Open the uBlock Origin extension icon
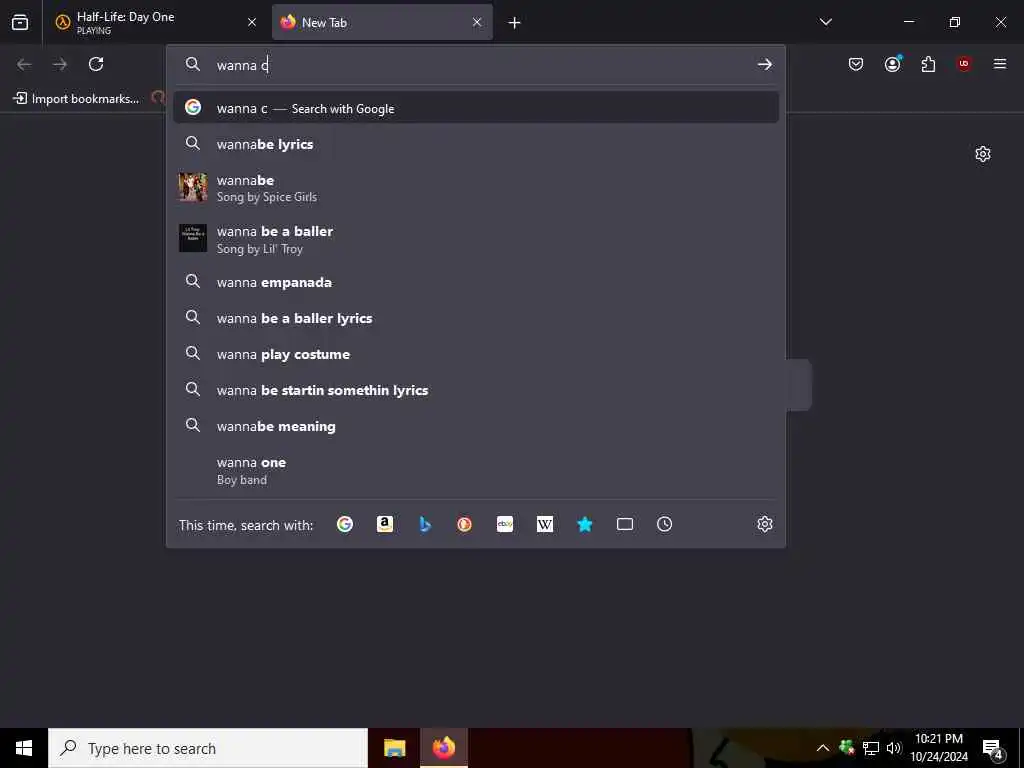Viewport: 1024px width, 768px height. (964, 64)
